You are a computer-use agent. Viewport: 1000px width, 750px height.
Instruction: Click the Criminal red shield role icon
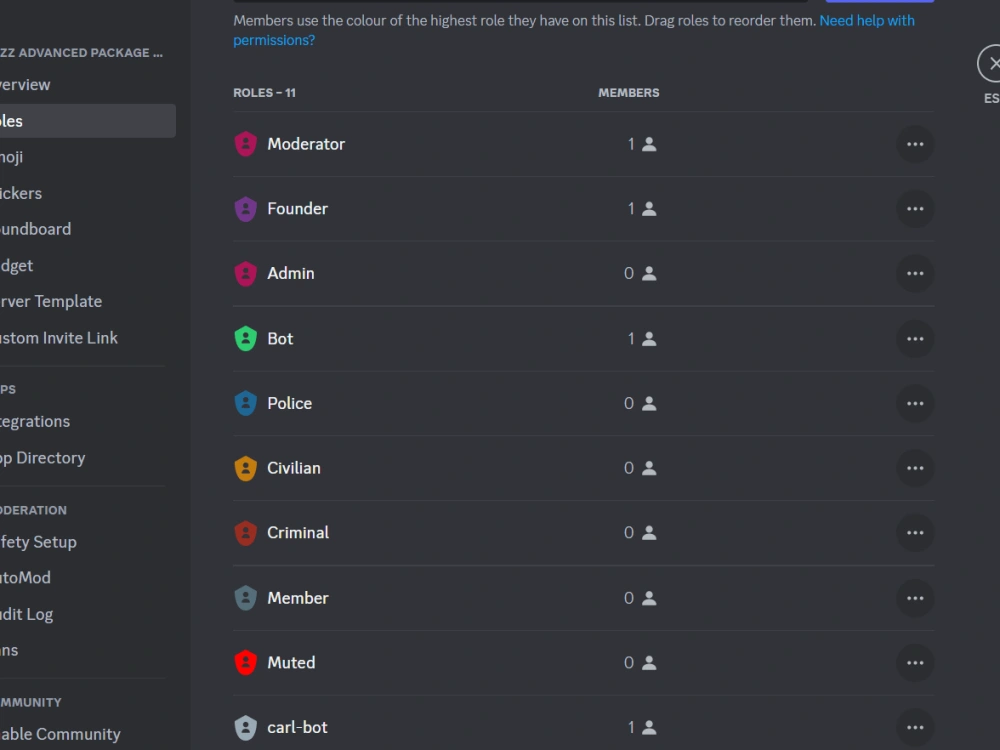tap(245, 533)
